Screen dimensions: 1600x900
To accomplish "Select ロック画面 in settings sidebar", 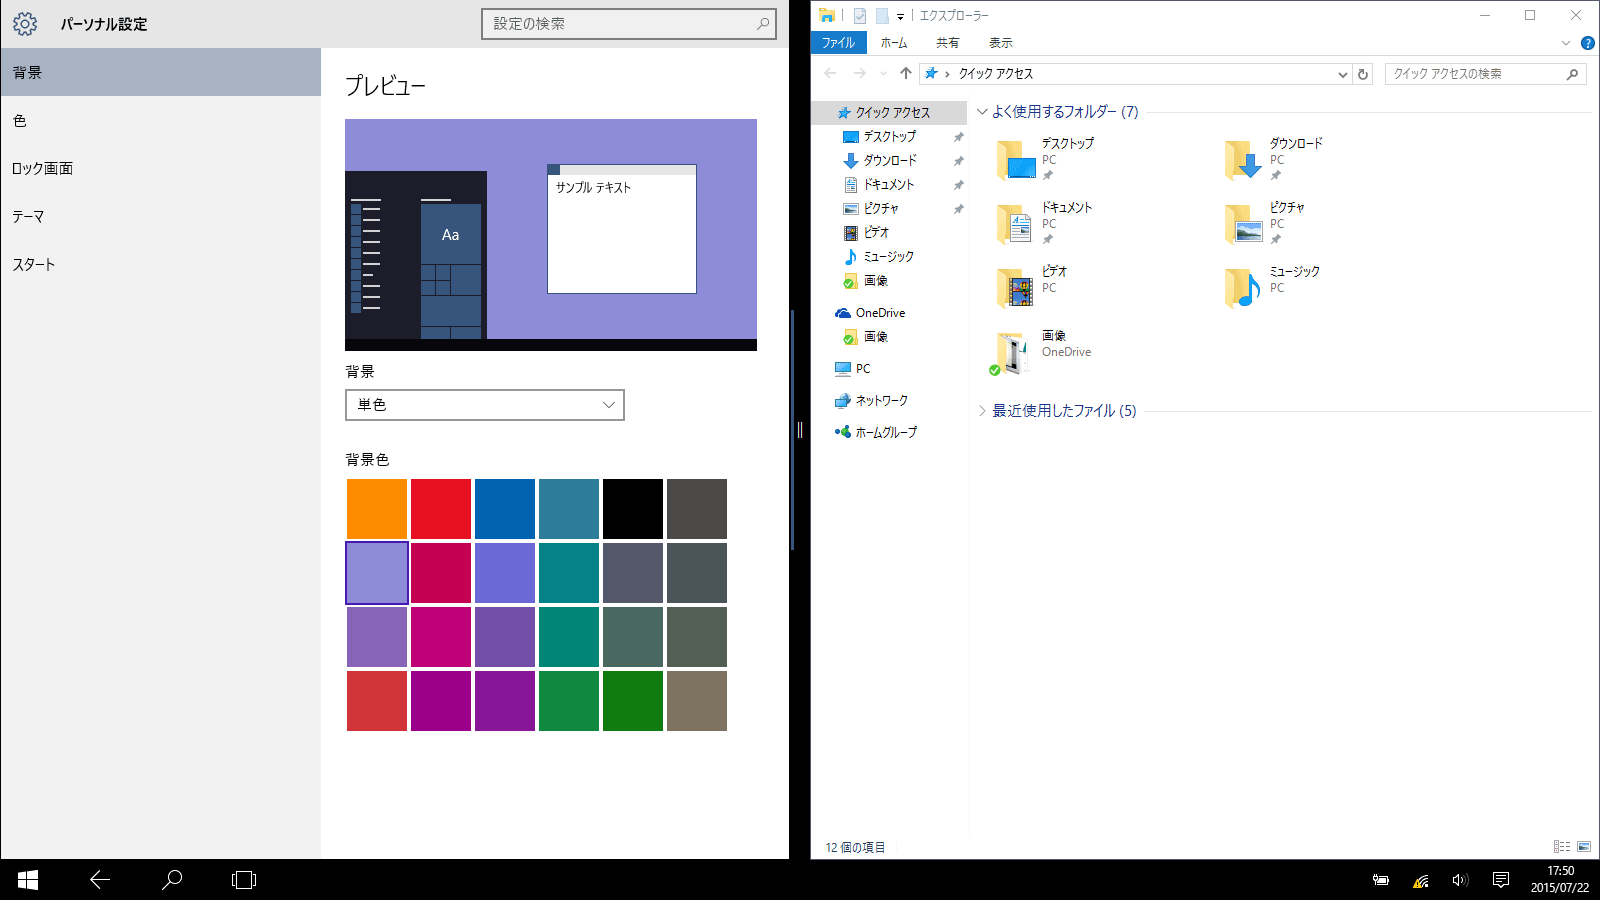I will click(x=160, y=168).
